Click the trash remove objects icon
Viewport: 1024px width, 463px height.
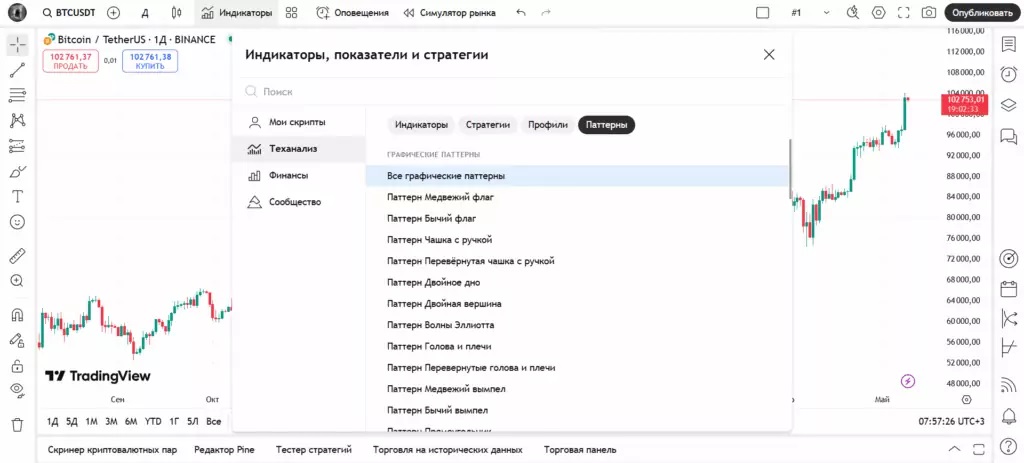(18, 424)
